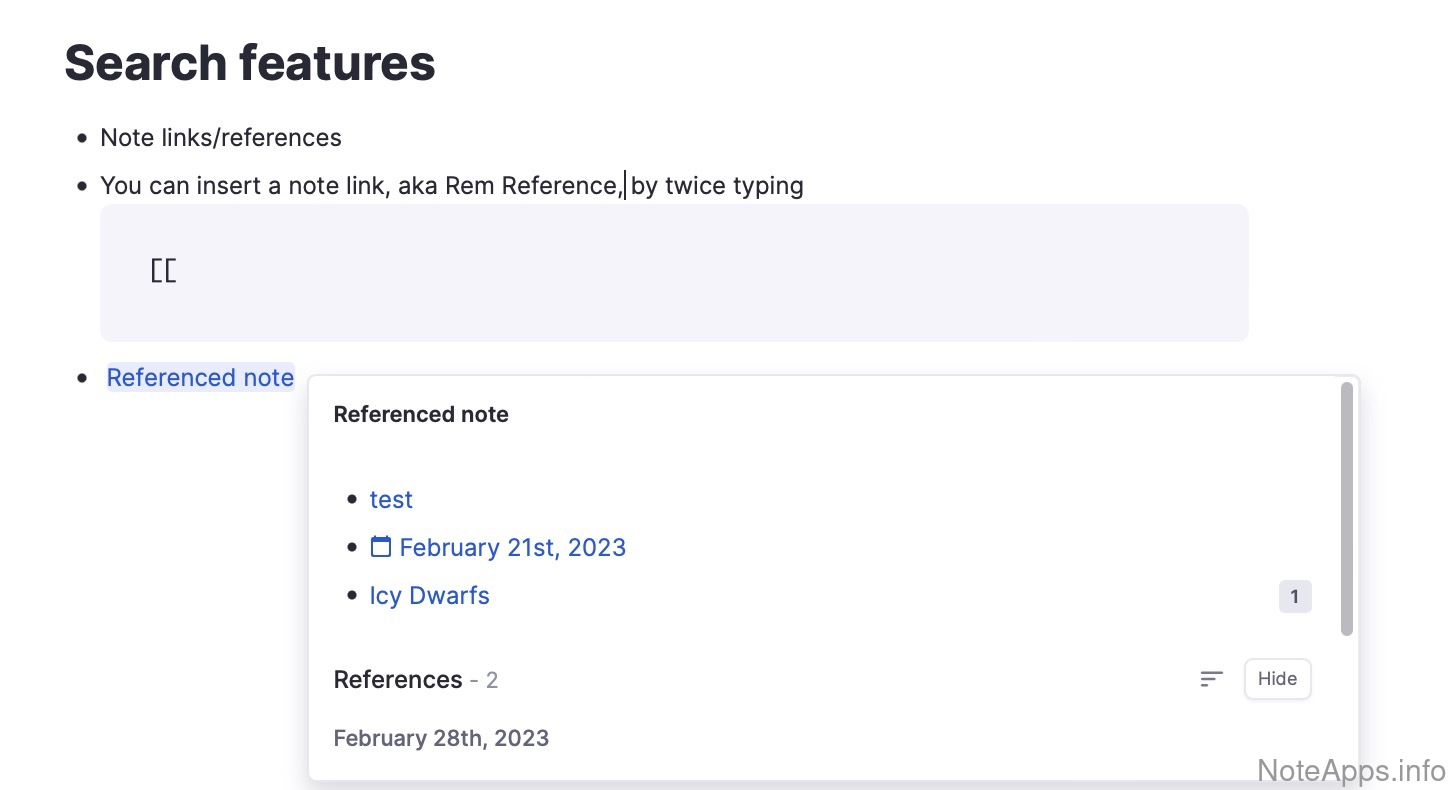1448x790 pixels.
Task: Click the bullet before February 21st, 2023
Action: tap(351, 548)
